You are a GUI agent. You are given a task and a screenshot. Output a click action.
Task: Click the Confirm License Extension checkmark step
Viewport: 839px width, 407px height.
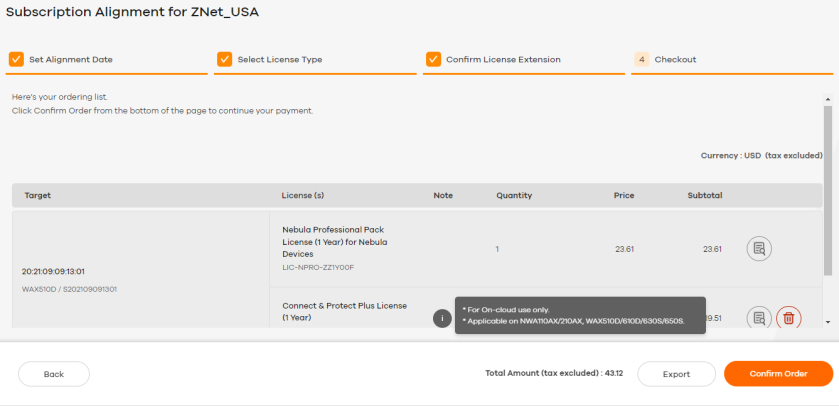(x=433, y=59)
